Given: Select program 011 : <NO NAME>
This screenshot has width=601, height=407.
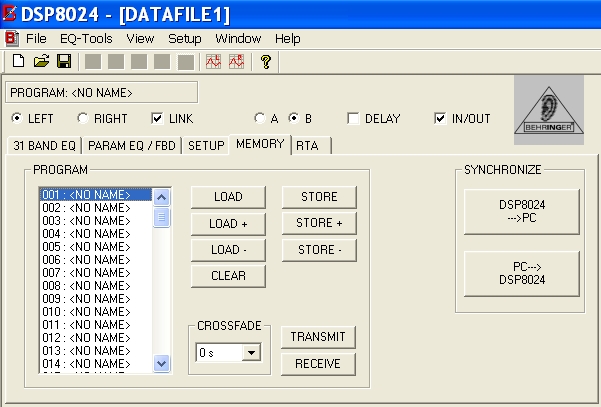Looking at the screenshot, I should point(95,325).
